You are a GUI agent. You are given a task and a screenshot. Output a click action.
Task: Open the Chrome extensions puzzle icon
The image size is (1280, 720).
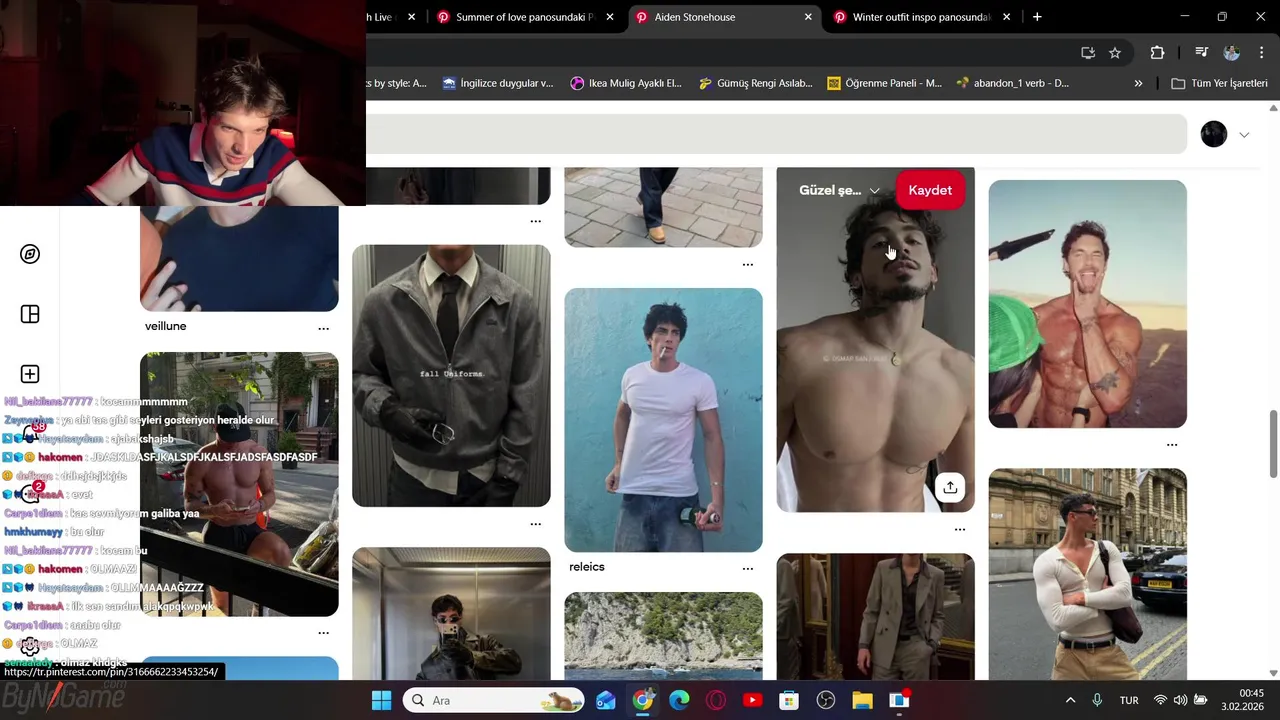click(x=1157, y=52)
